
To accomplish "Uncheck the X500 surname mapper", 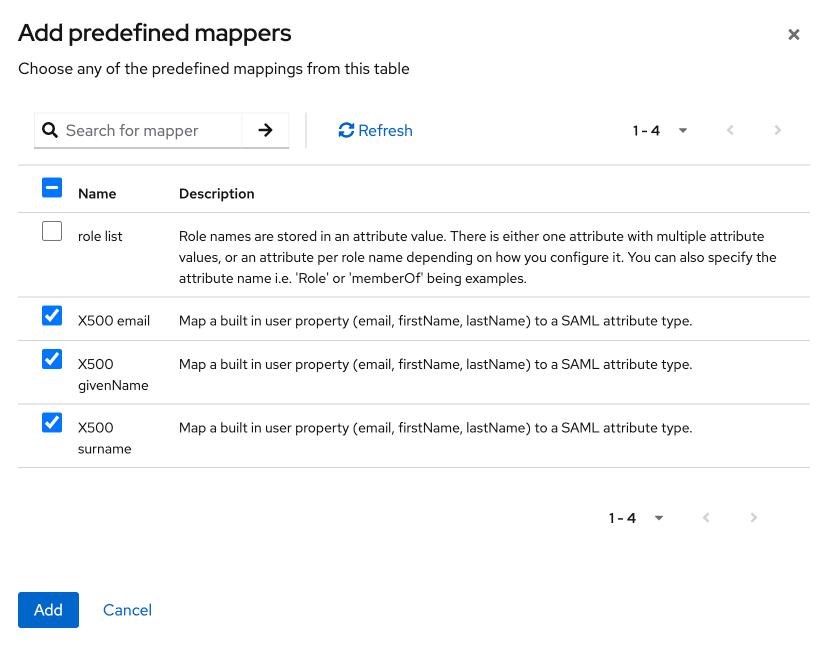I will pos(52,423).
